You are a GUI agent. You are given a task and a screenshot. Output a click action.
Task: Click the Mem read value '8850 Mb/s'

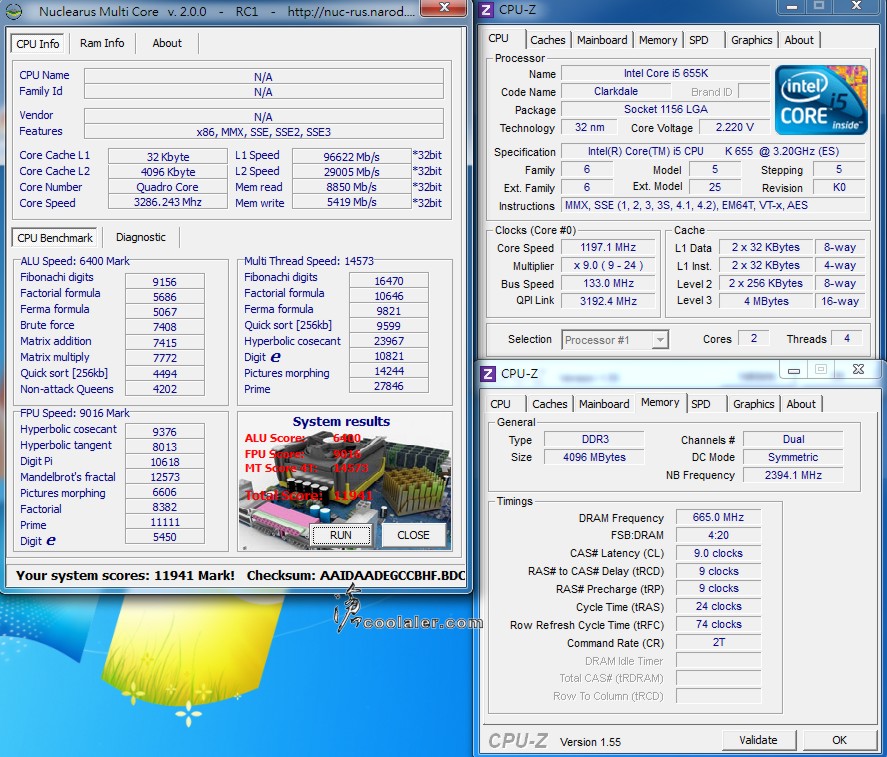tap(351, 187)
